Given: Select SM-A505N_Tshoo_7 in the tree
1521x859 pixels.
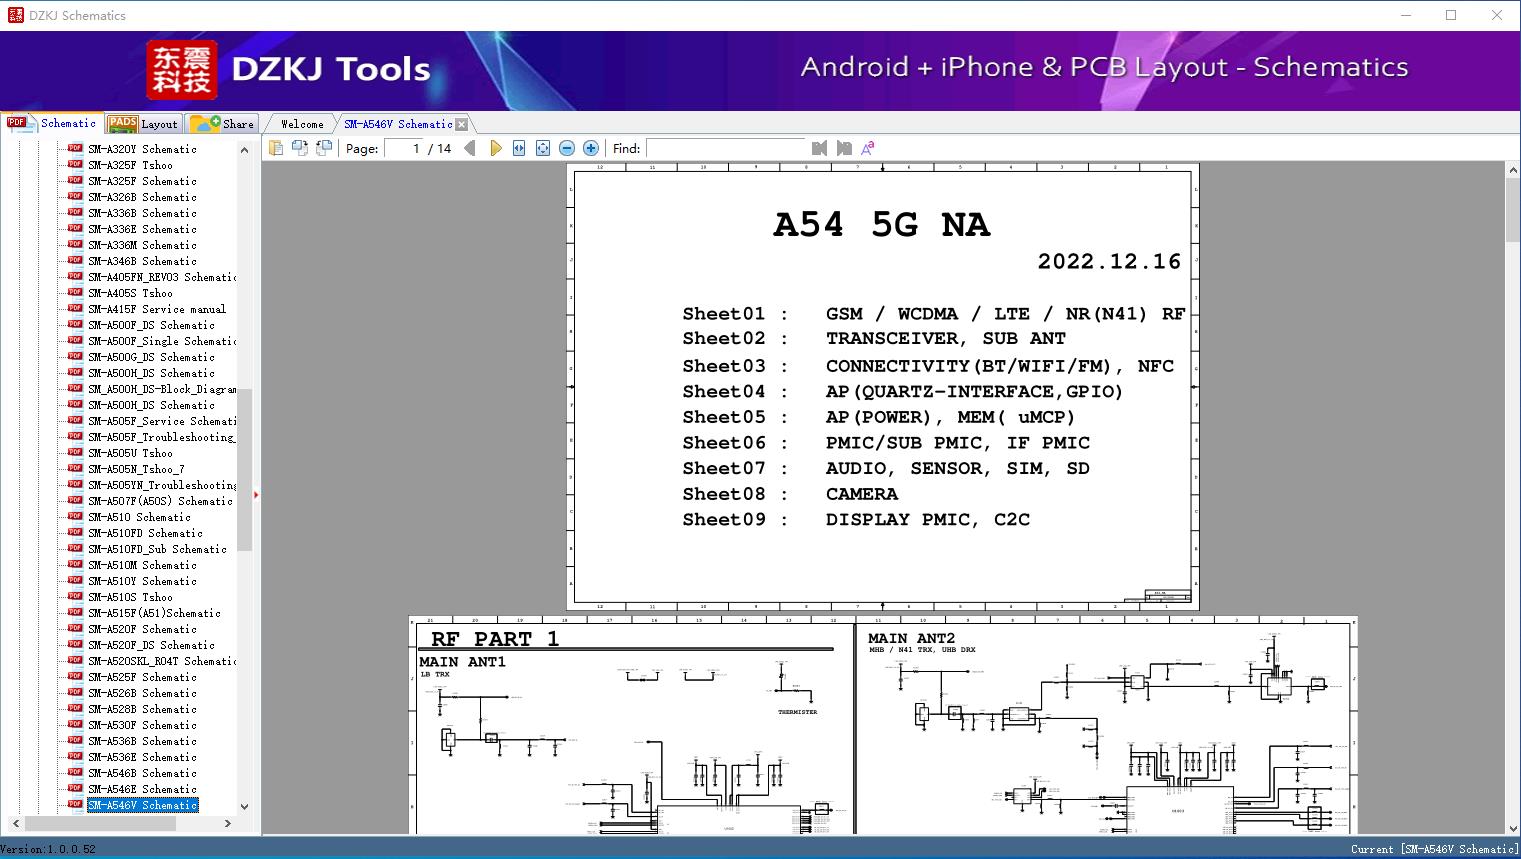Looking at the screenshot, I should [136, 469].
